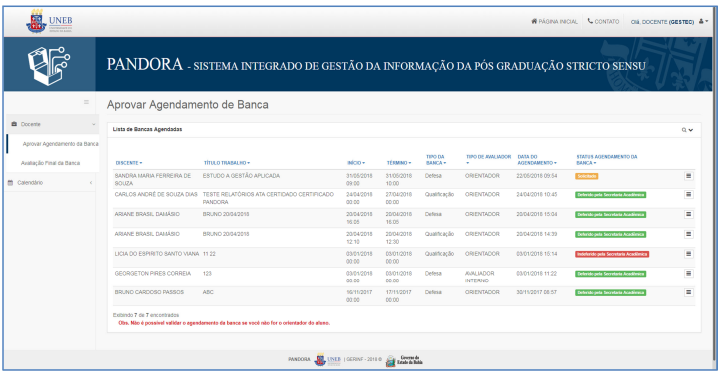The height and width of the screenshot is (372, 720).
Task: Select the '30/11/2017 08:57' date cell
Action: (537, 293)
